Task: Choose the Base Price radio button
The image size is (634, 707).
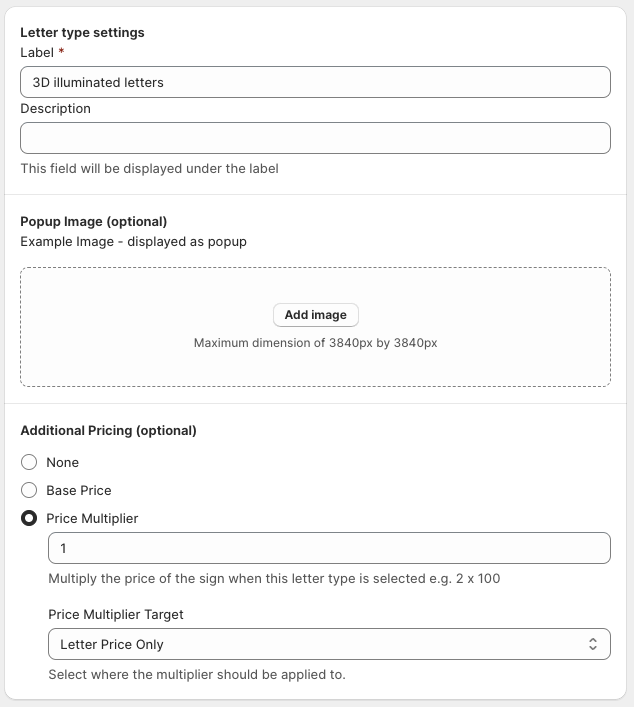Action: pos(29,490)
